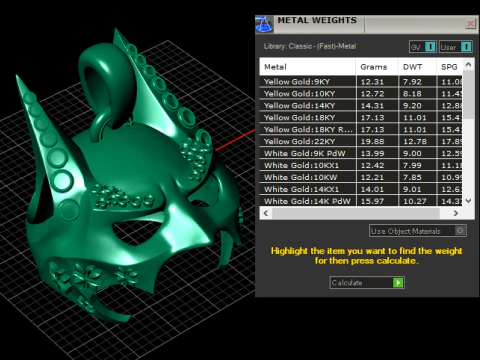Click the 9.01 DWT value

412,190
